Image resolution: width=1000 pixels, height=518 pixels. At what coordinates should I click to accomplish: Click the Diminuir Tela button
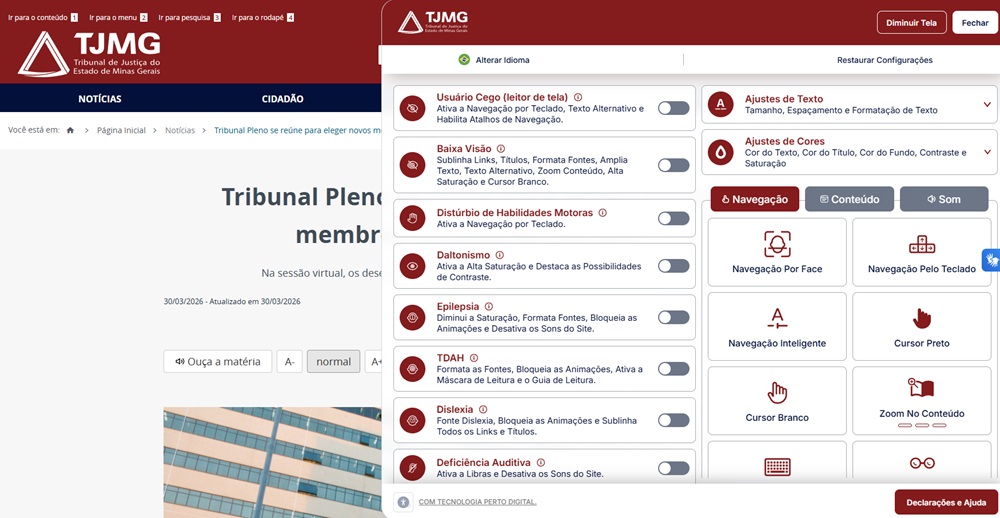[x=911, y=23]
